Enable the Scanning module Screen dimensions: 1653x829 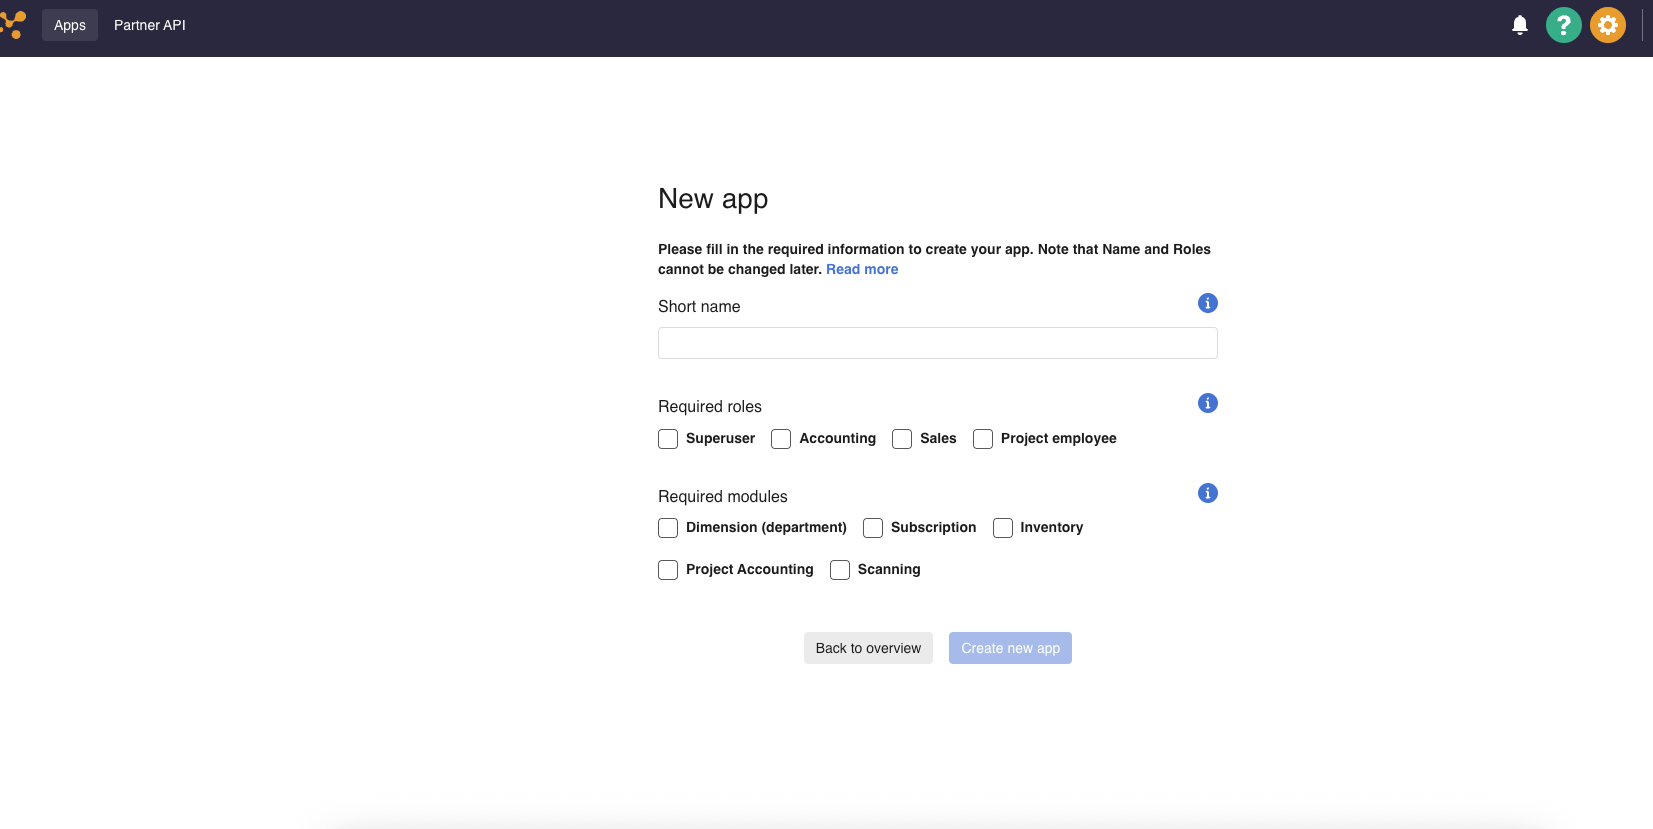click(x=840, y=570)
